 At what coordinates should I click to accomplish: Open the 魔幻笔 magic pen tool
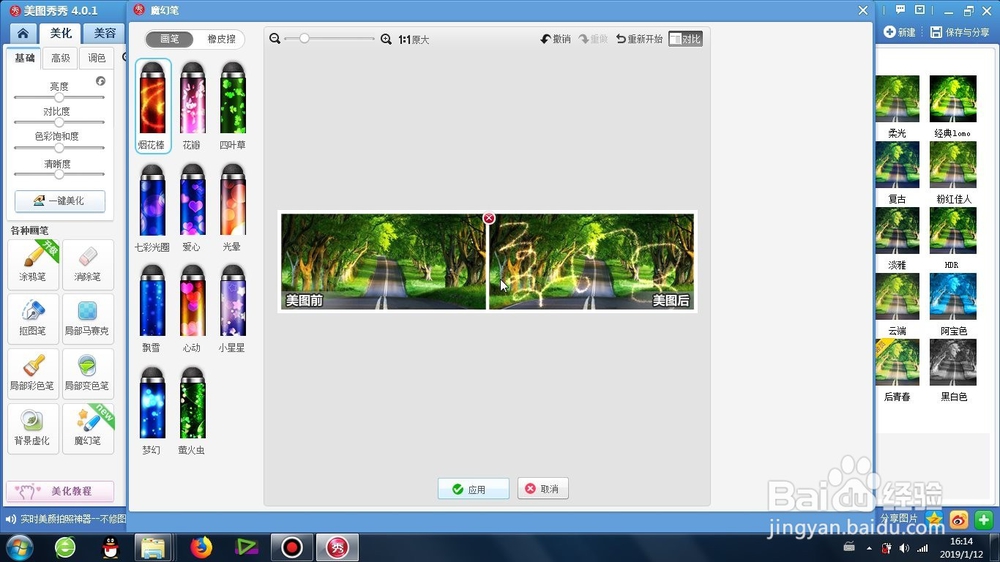pos(88,428)
